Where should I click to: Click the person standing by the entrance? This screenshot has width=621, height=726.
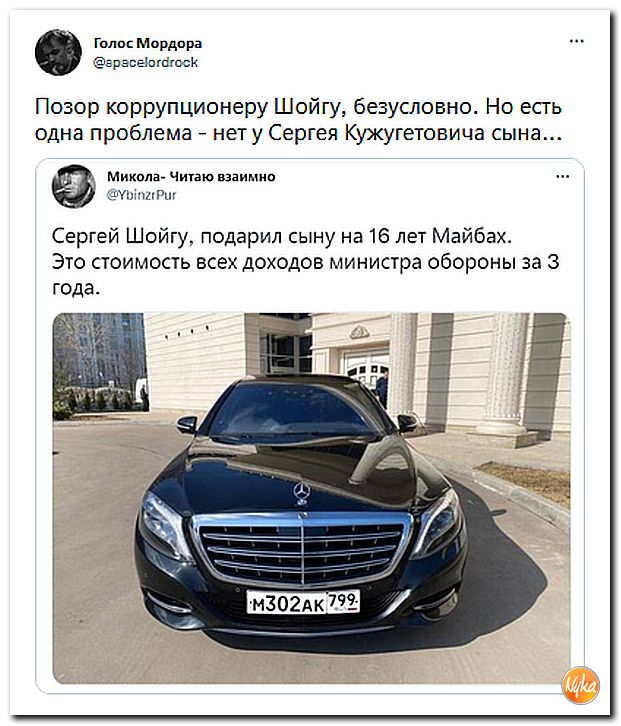(382, 387)
